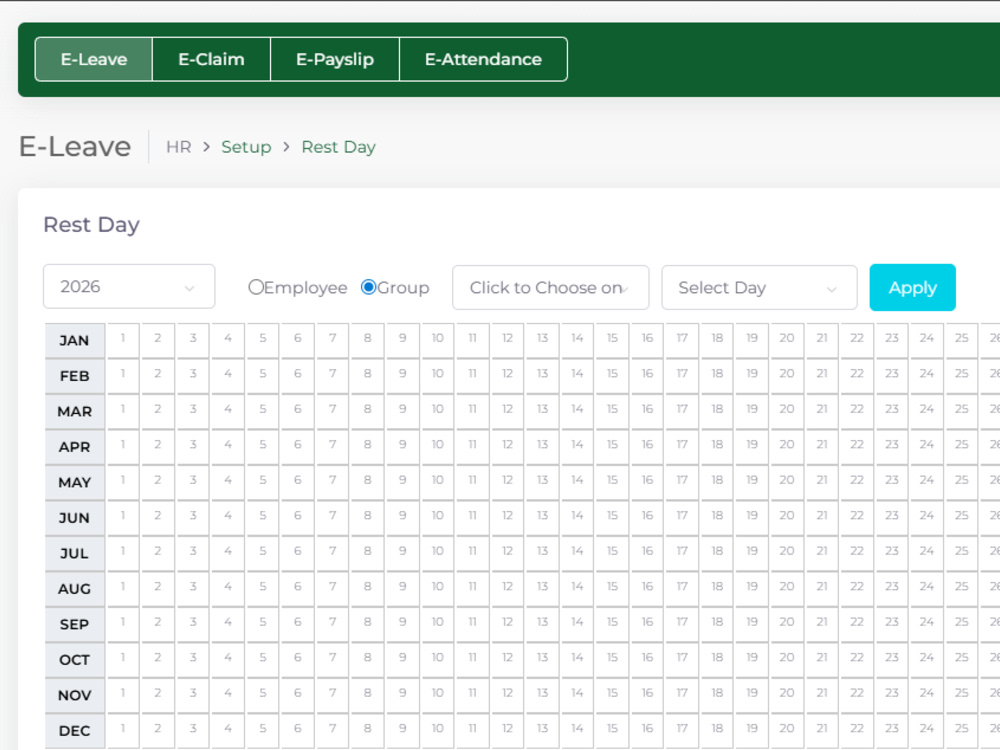
Task: Click the DEC month header
Action: 75,731
